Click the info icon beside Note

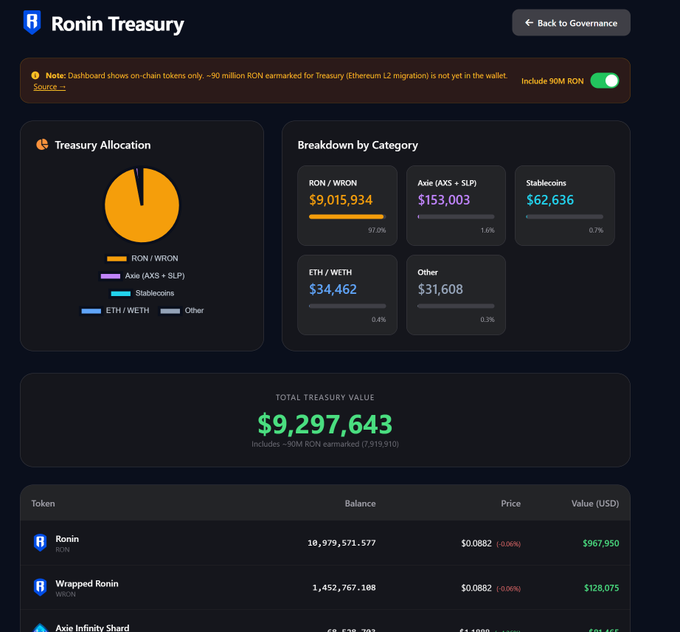pyautogui.click(x=35, y=75)
